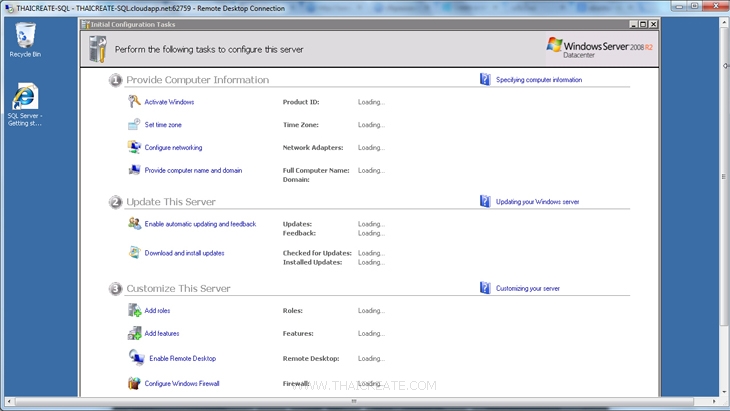Click the Activate Windows key icon
730x411 pixels.
pos(134,102)
